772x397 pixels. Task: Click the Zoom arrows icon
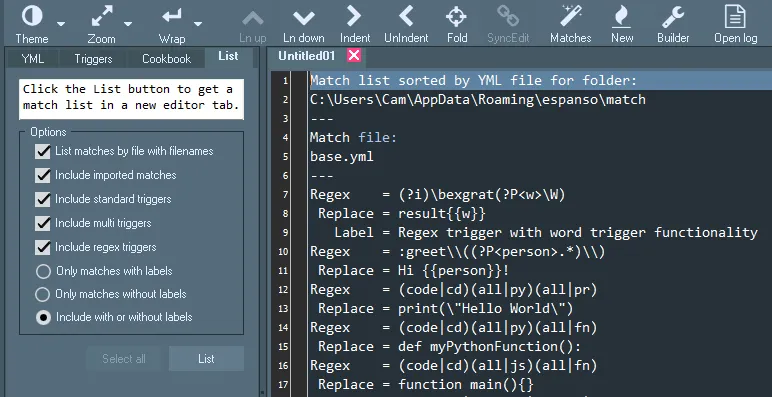click(102, 16)
